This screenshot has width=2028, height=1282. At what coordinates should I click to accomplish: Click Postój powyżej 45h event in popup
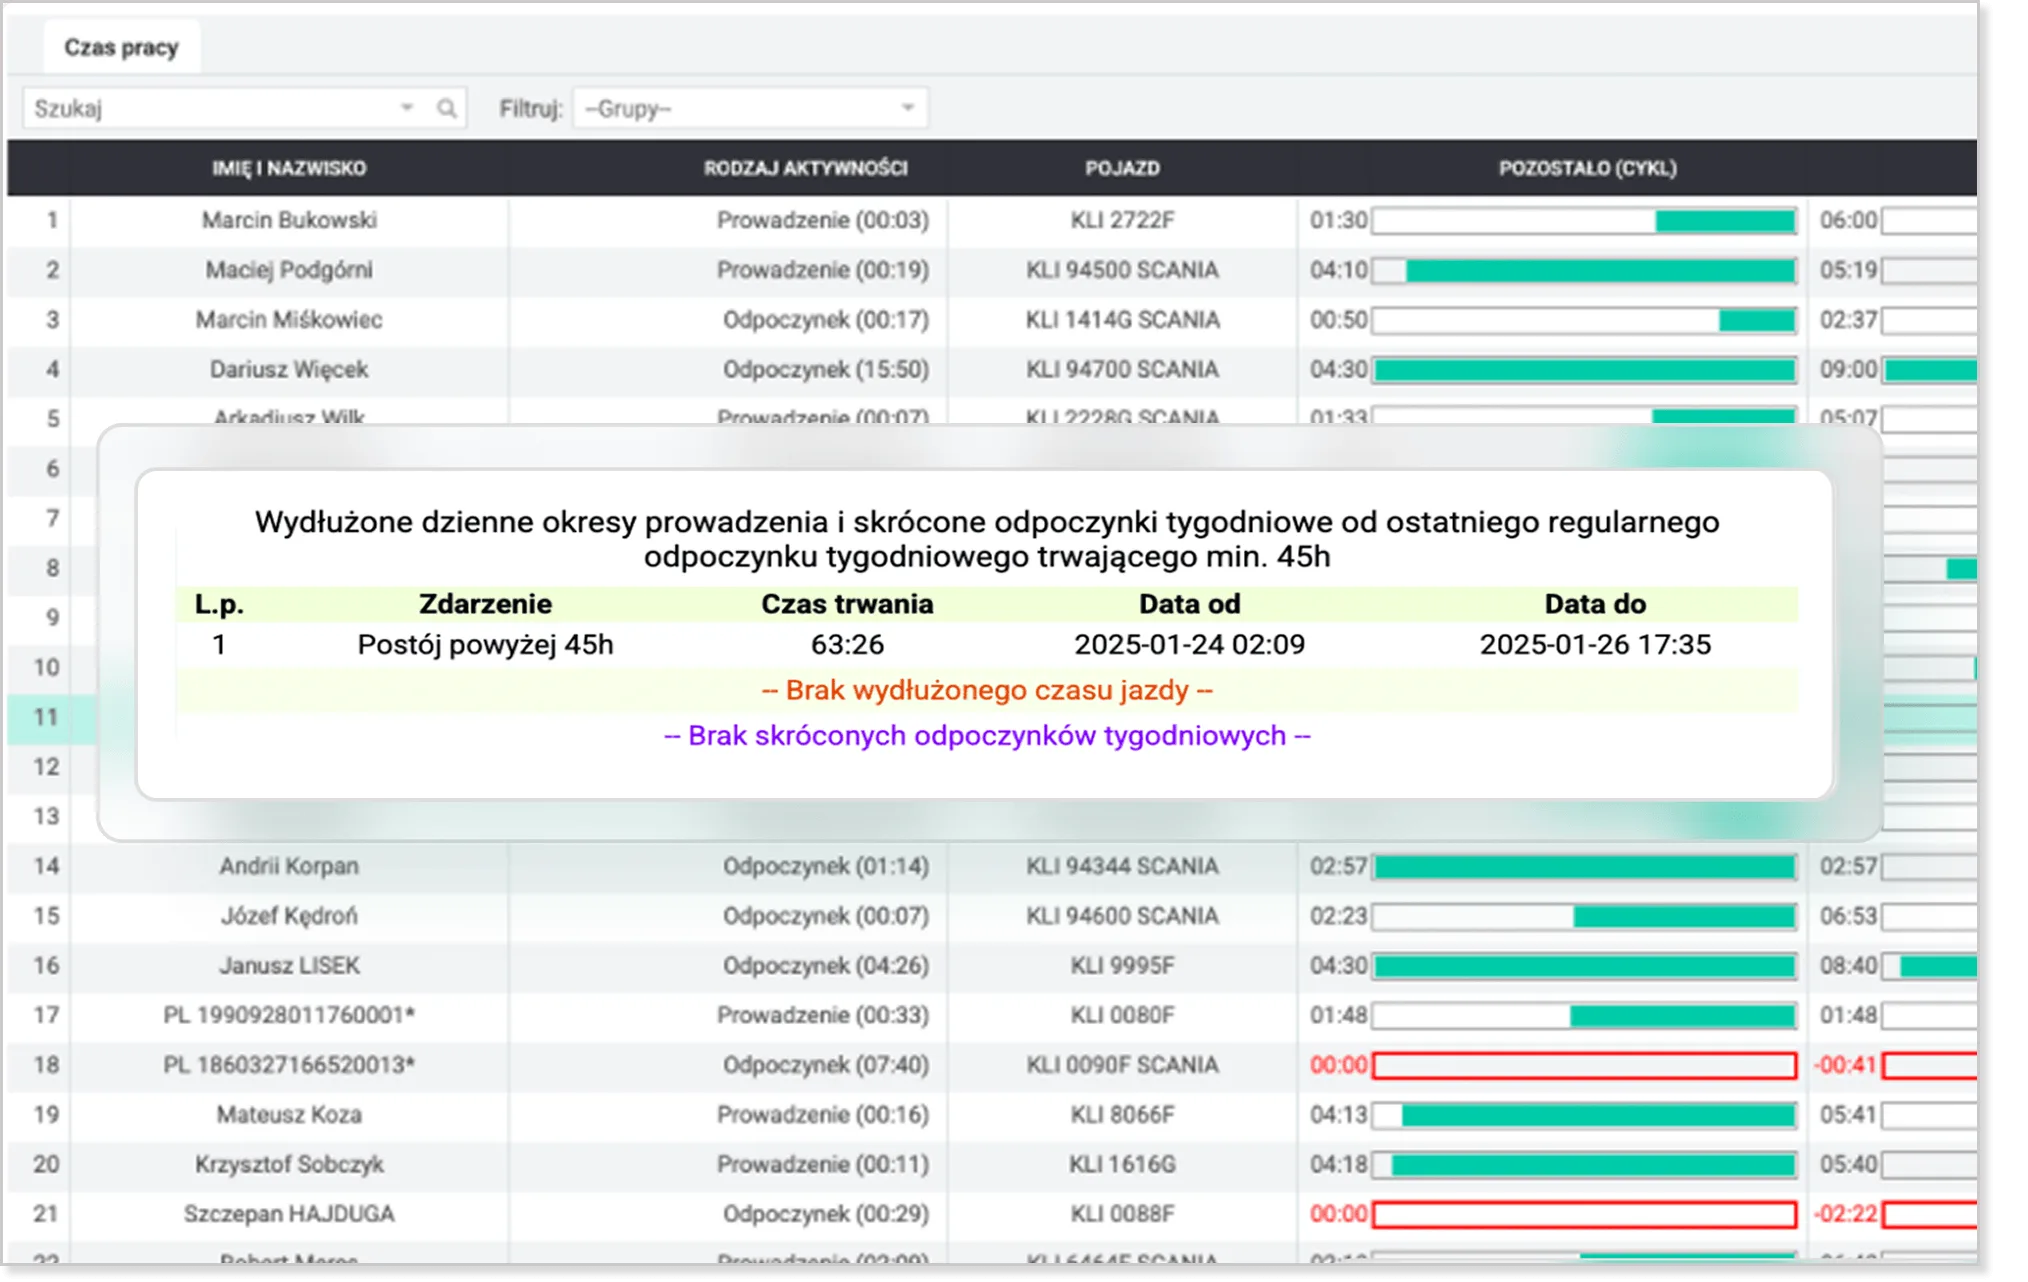[x=485, y=645]
